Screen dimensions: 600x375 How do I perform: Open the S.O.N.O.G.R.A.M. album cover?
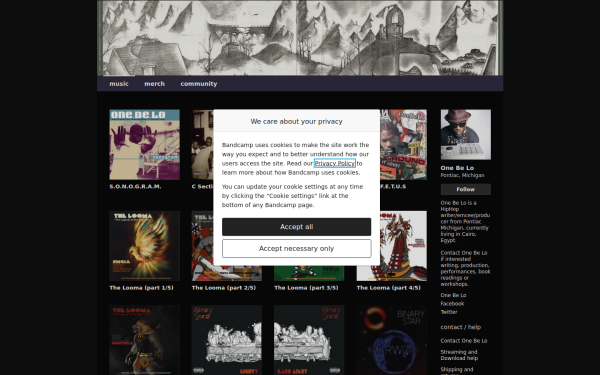pyautogui.click(x=144, y=145)
